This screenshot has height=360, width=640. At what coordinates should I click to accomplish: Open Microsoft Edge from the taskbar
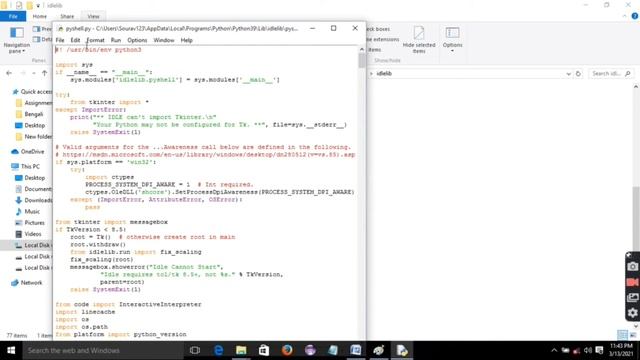[x=218, y=350]
